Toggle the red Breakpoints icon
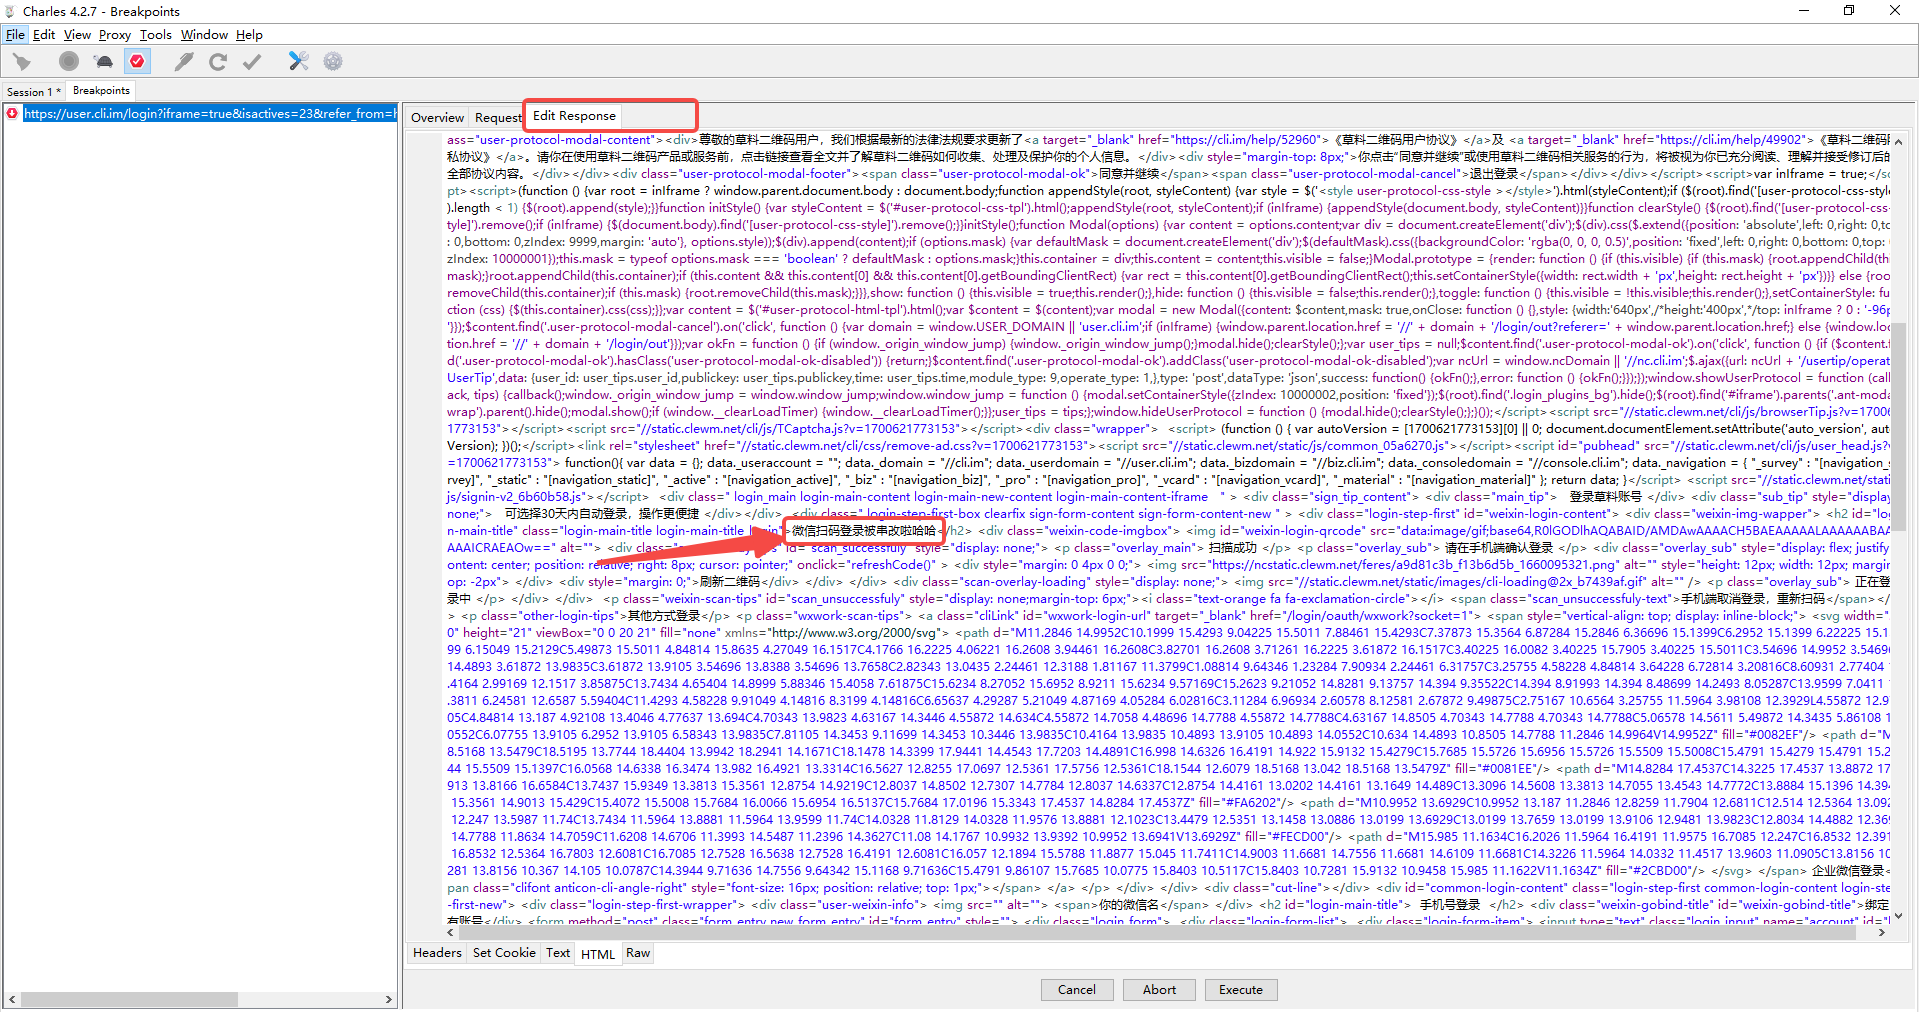Viewport: 1919px width, 1012px height. click(137, 61)
